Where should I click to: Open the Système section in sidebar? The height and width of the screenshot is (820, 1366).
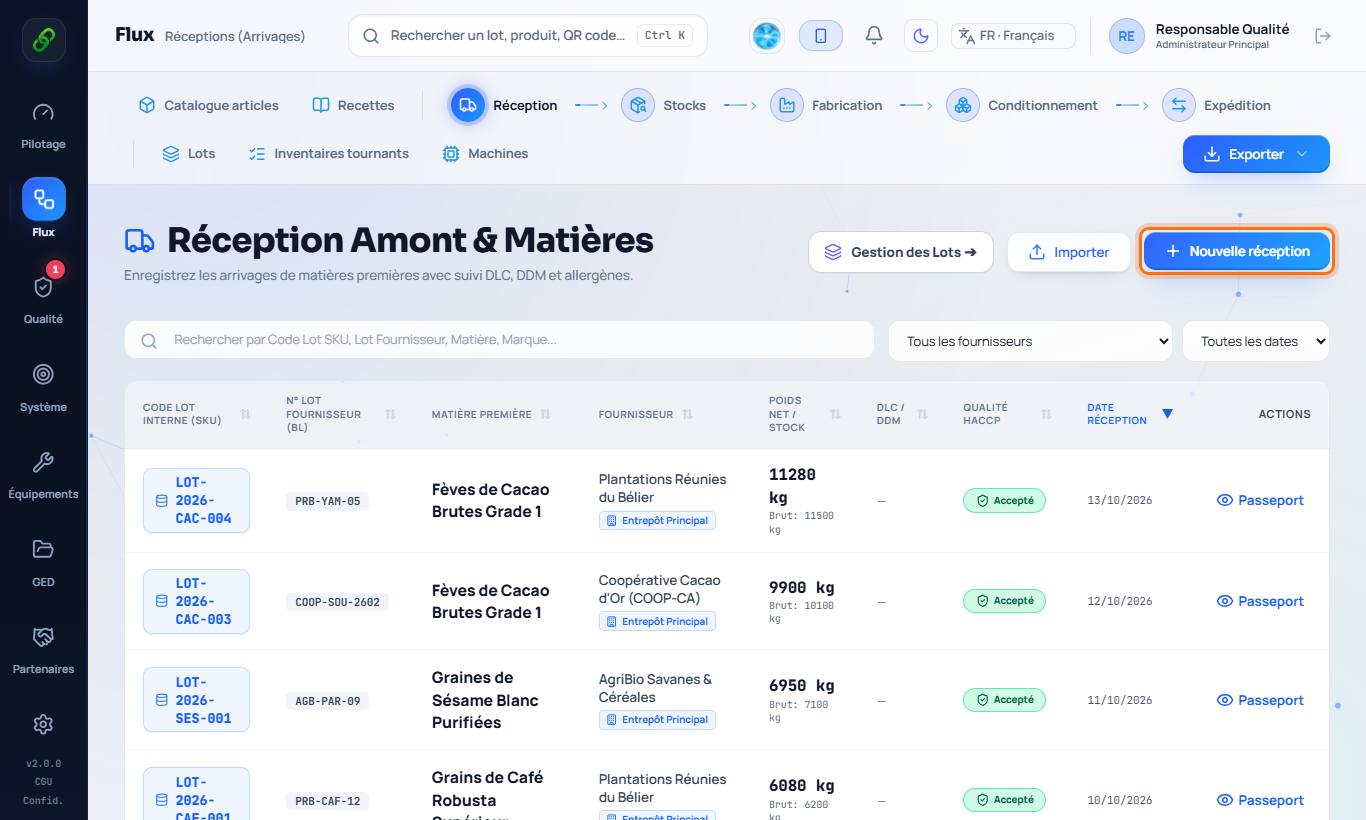pos(43,385)
